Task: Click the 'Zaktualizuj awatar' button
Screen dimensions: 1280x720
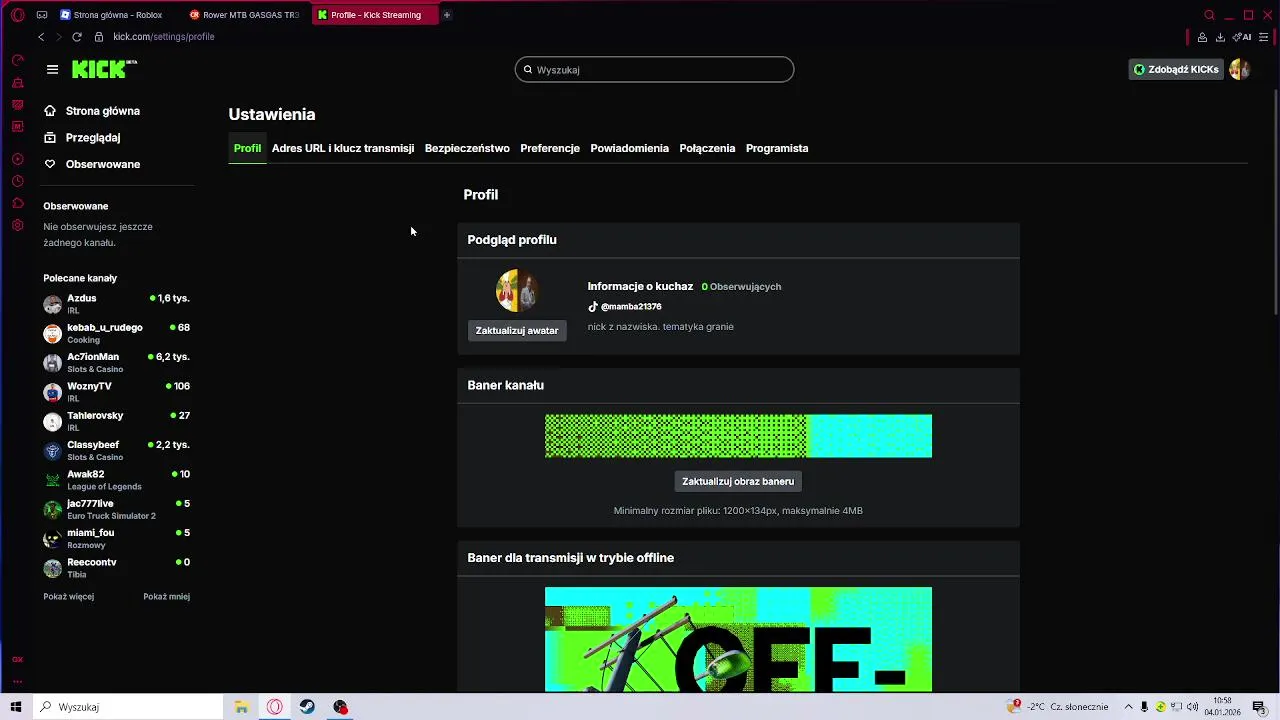Action: point(517,330)
